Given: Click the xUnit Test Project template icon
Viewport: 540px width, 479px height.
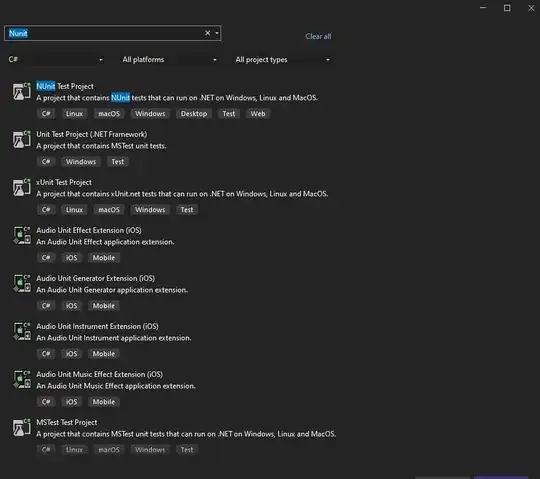Looking at the screenshot, I should point(22,188).
